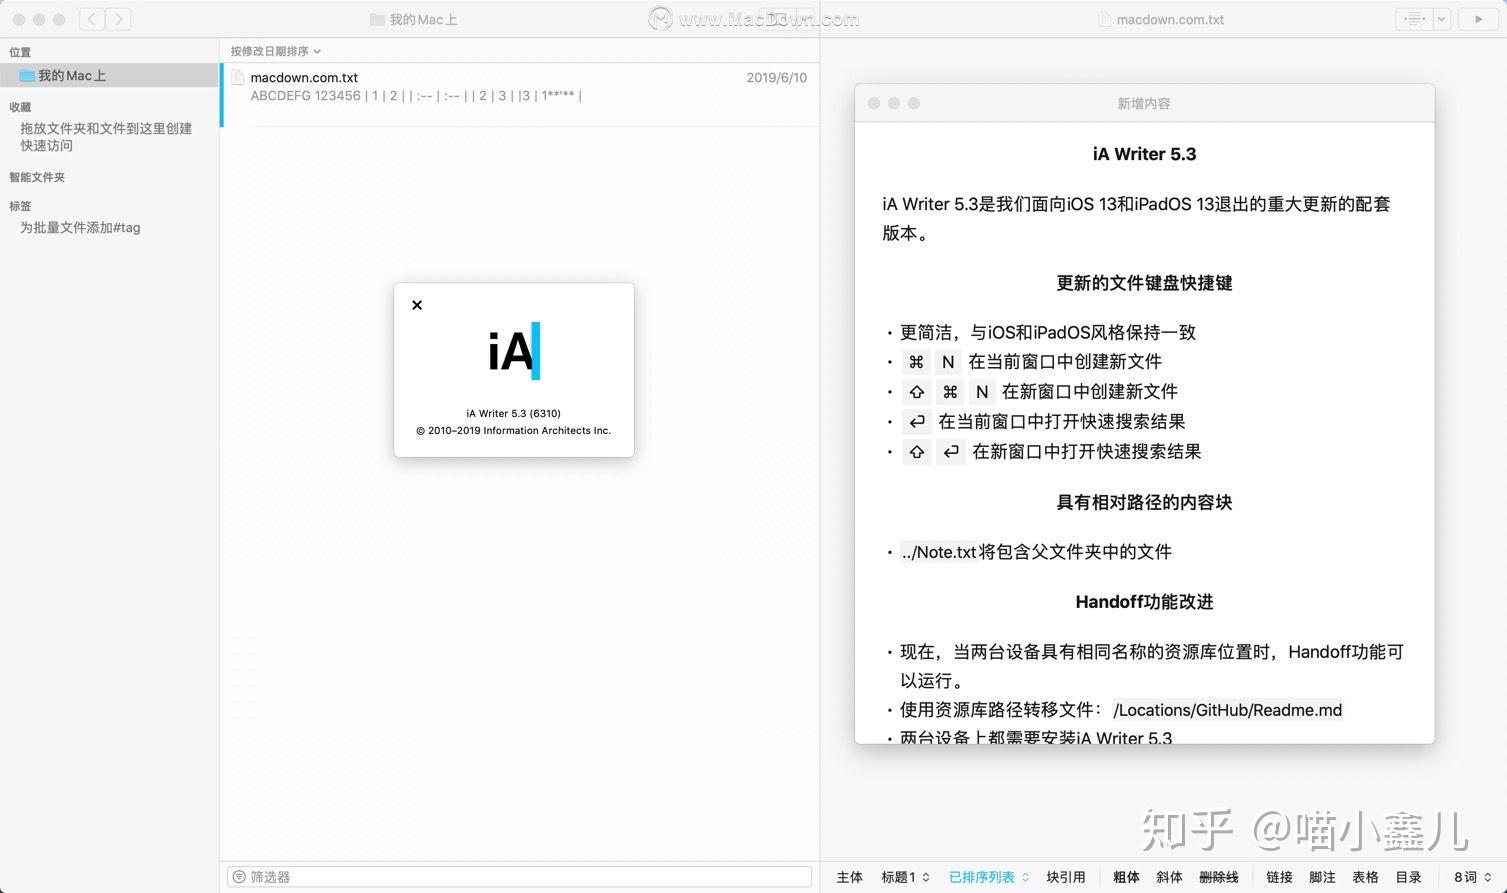Add strikethrough using 删除线
Image resolution: width=1507 pixels, height=893 pixels.
1218,877
